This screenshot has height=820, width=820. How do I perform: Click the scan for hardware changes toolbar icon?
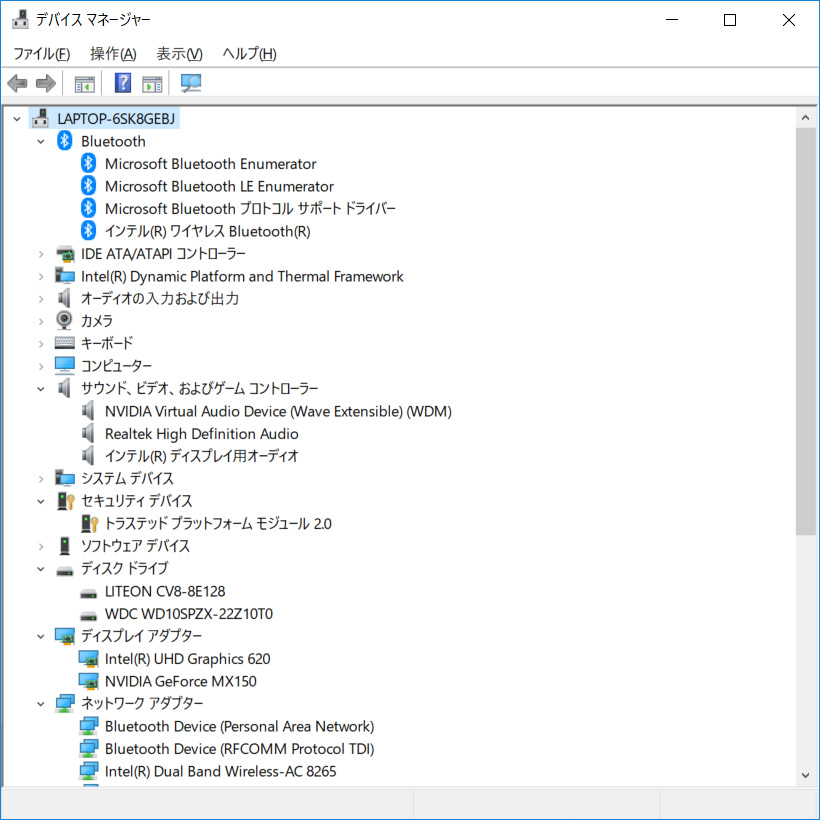tap(190, 83)
